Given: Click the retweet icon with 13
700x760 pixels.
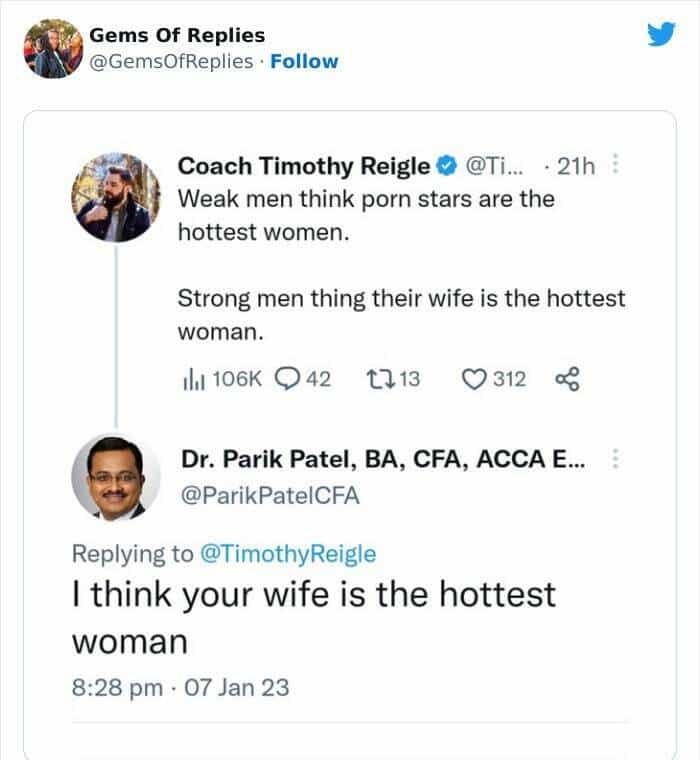Looking at the screenshot, I should coord(380,379).
